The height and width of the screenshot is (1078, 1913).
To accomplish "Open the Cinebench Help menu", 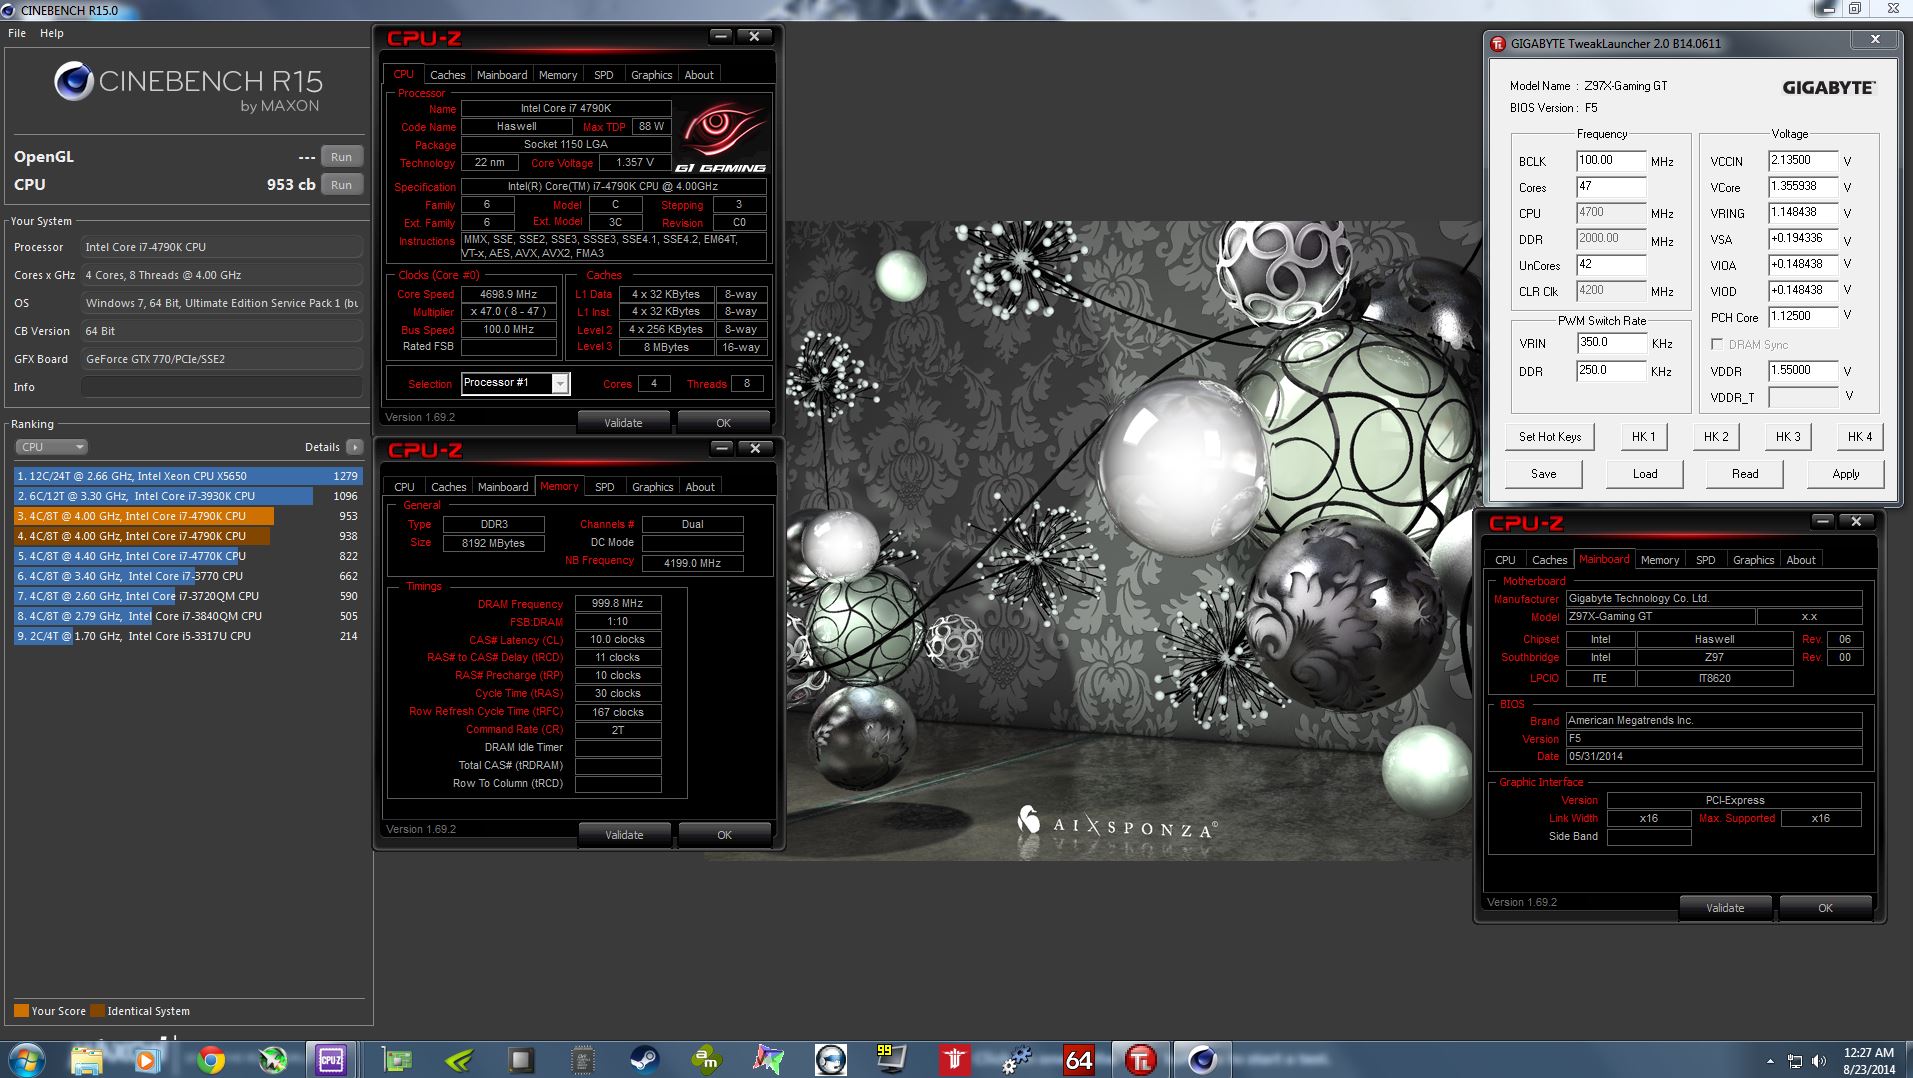I will pyautogui.click(x=52, y=33).
